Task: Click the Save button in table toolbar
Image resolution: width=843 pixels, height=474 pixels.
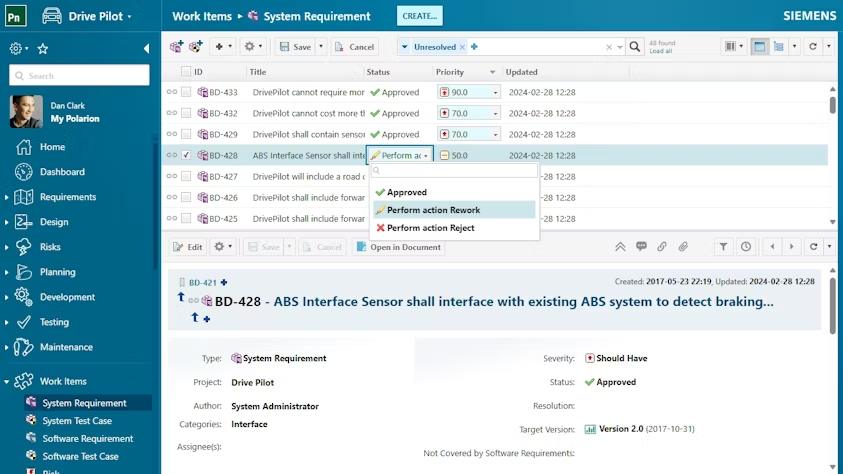Action: pos(296,47)
